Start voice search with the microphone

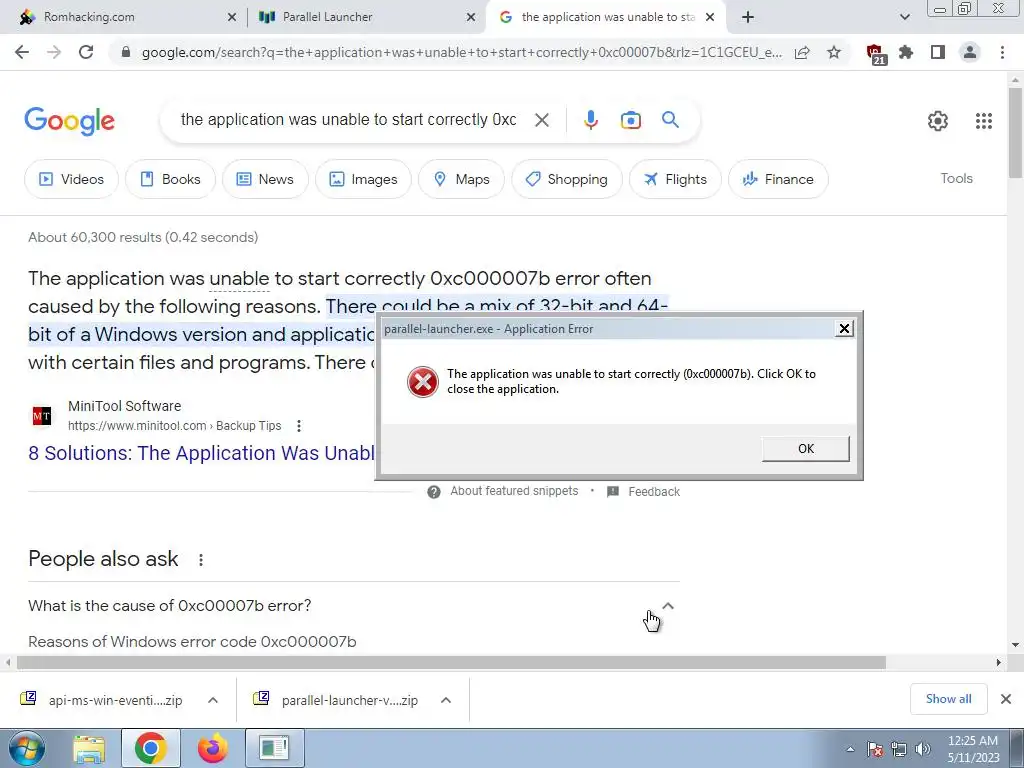click(590, 120)
